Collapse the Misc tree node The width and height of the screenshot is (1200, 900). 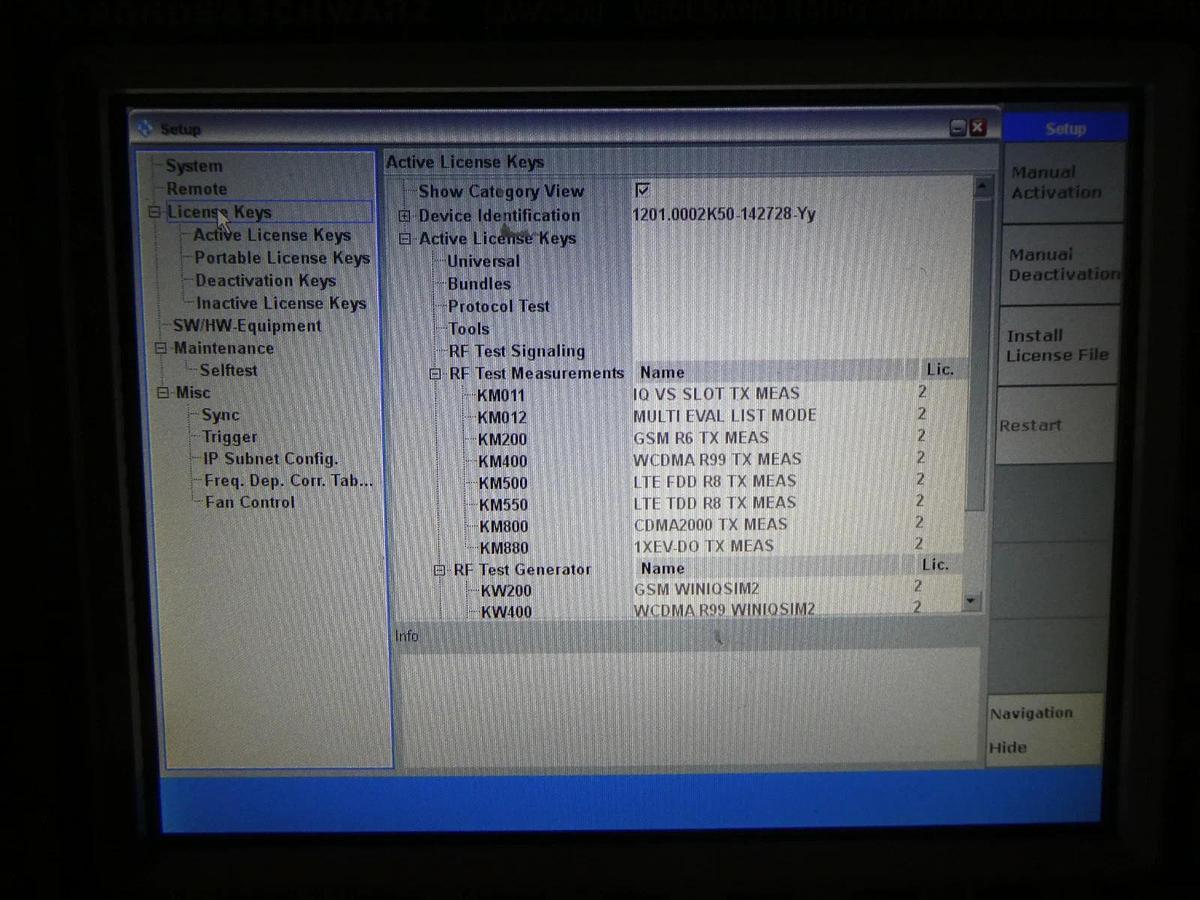point(162,393)
